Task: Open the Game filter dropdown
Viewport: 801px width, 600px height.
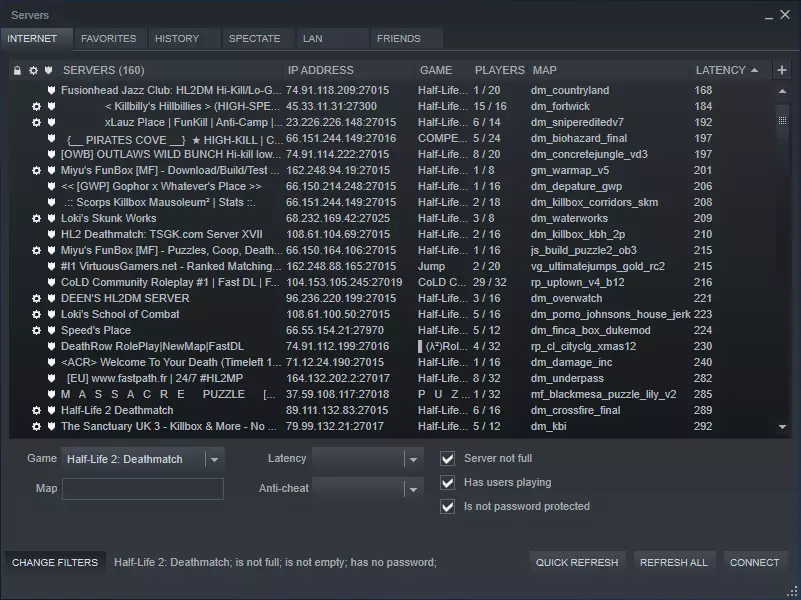Action: (214, 460)
